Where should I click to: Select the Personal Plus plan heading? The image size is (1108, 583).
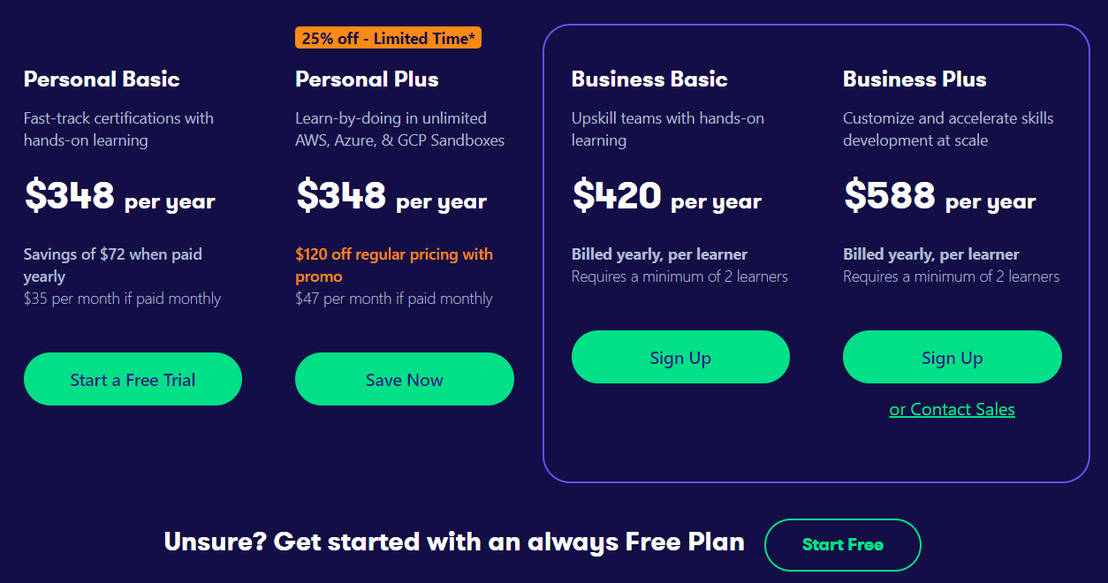[x=367, y=79]
